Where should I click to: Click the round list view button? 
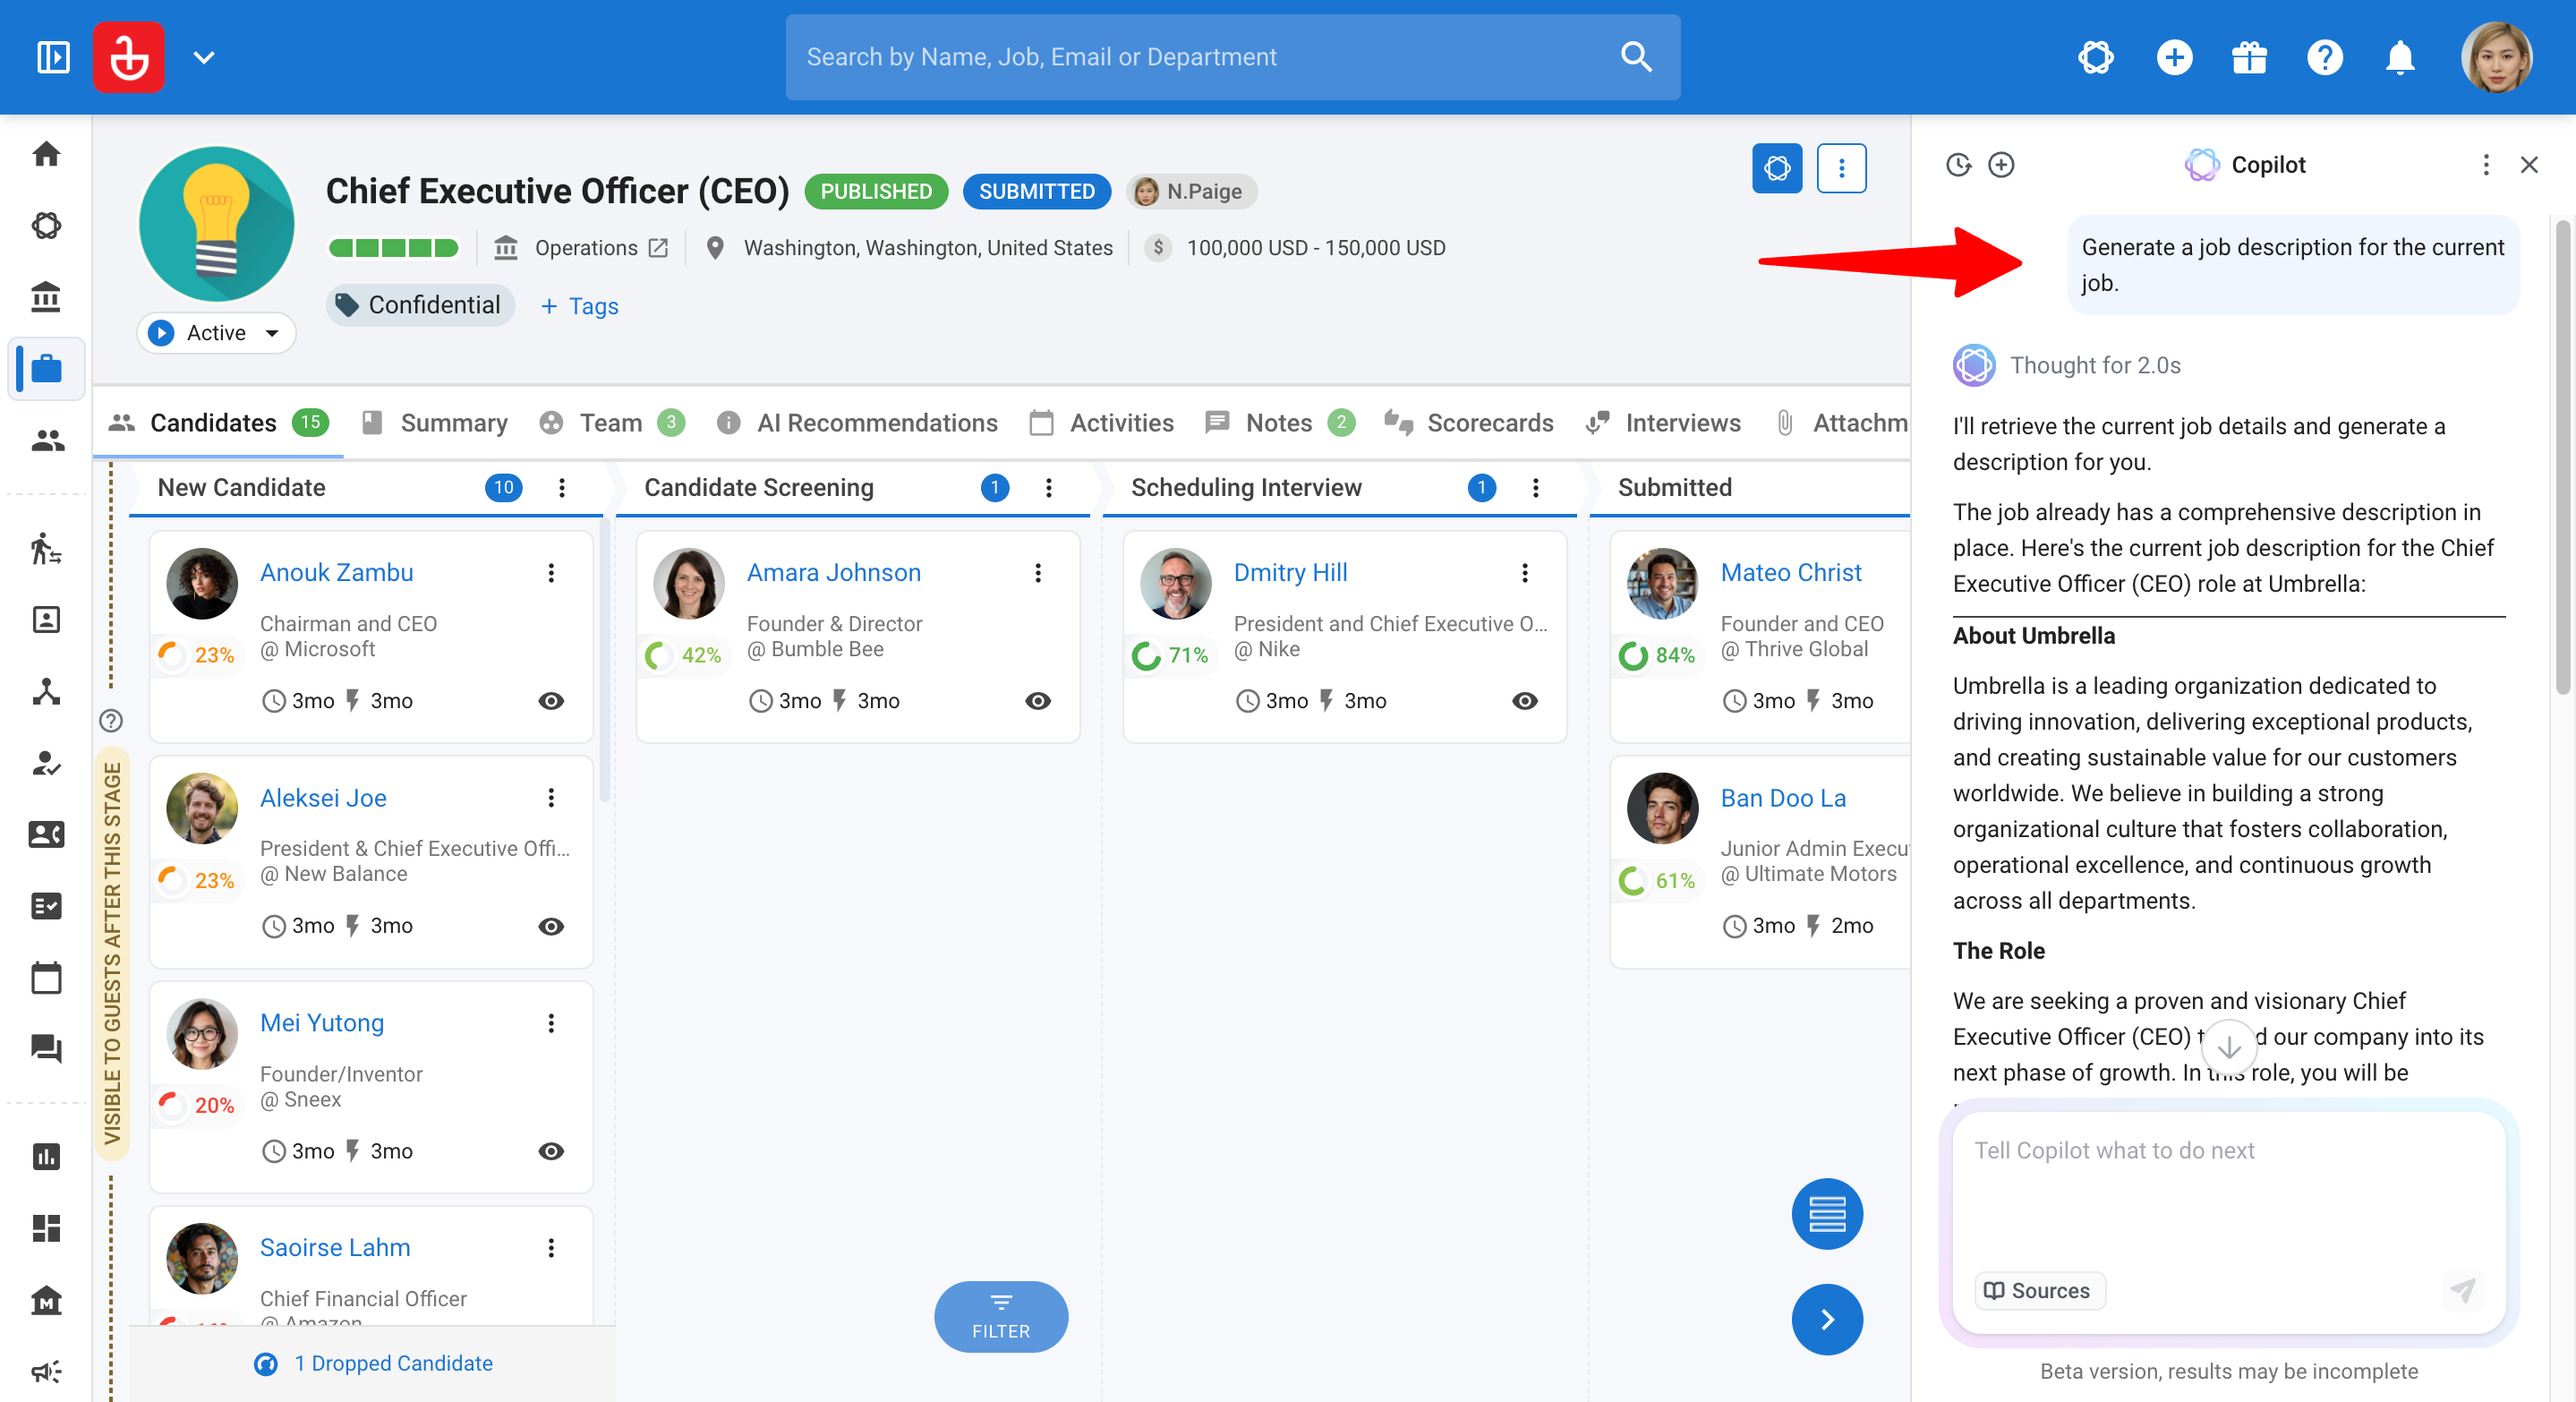pos(1827,1214)
